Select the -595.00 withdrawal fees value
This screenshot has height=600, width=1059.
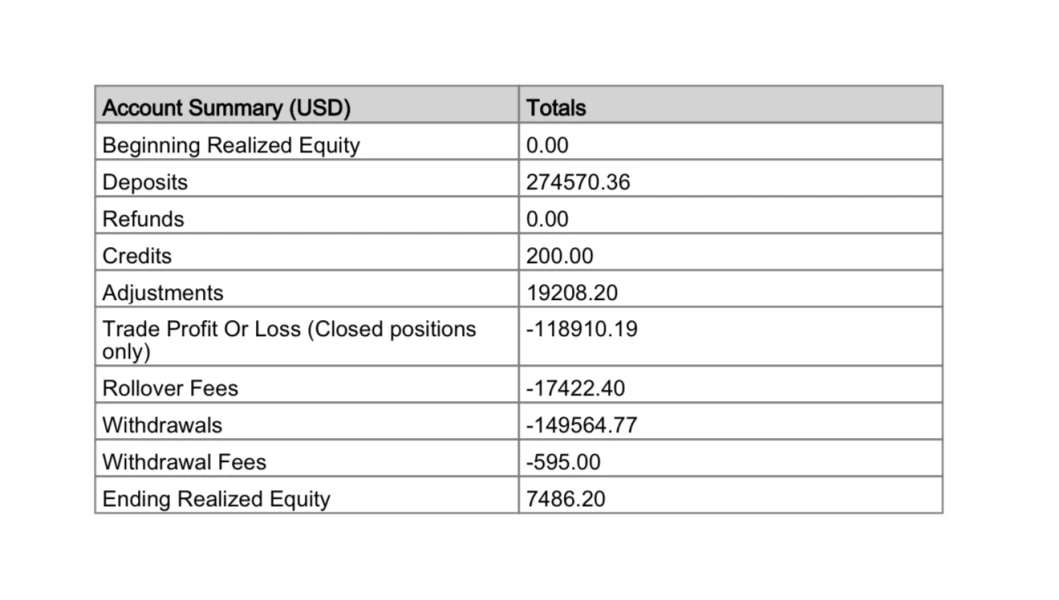pos(564,462)
